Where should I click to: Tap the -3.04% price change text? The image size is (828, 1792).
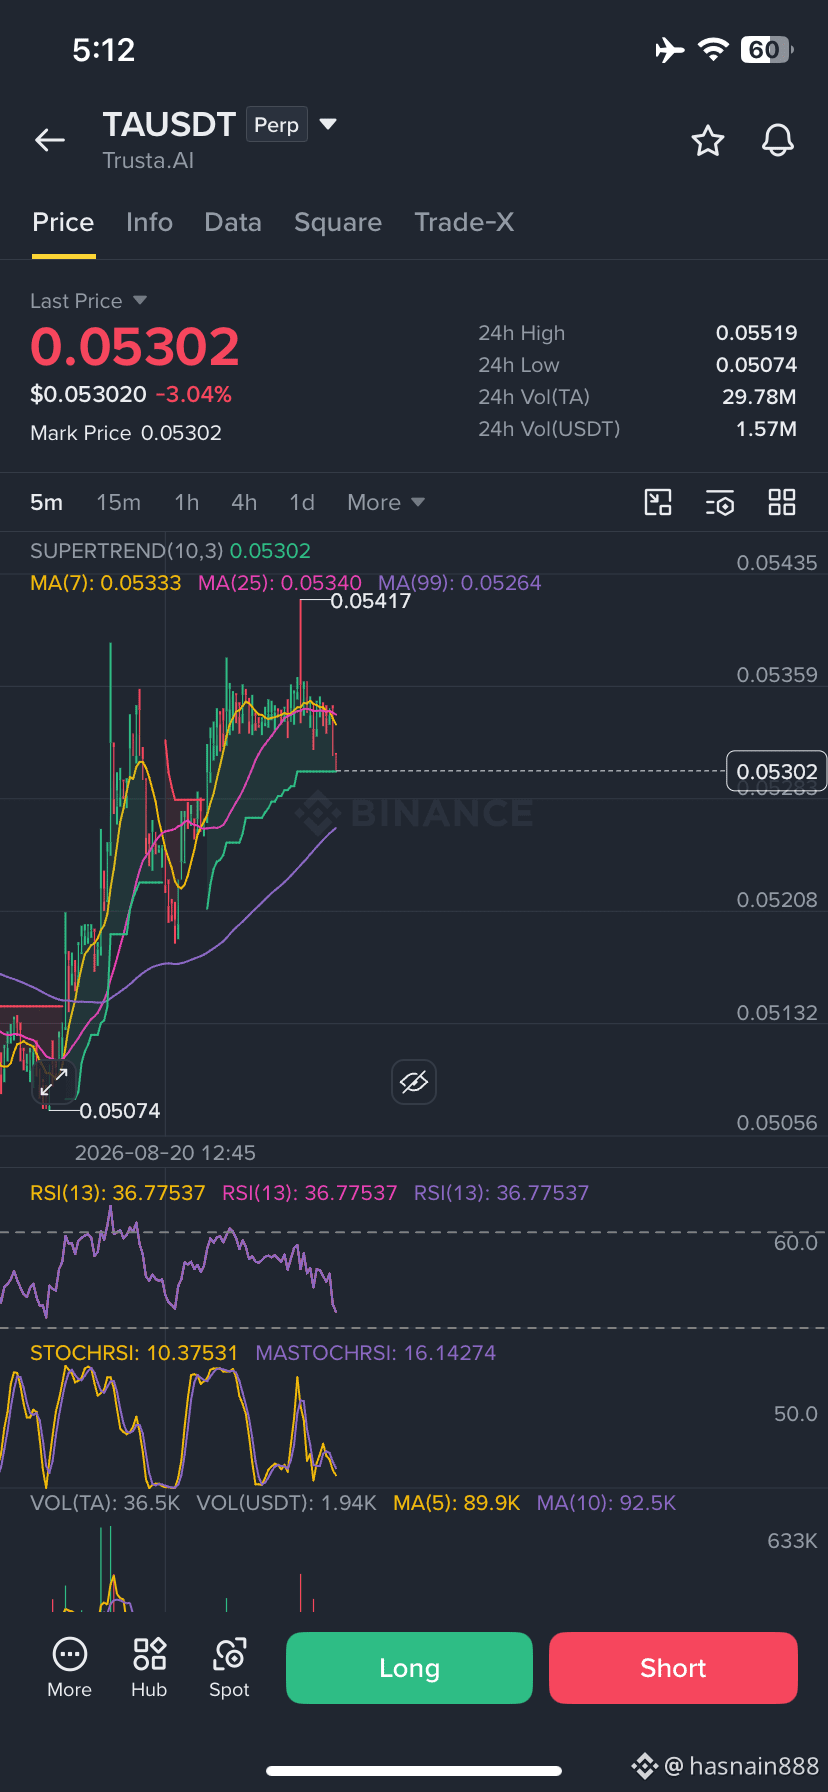tap(194, 394)
